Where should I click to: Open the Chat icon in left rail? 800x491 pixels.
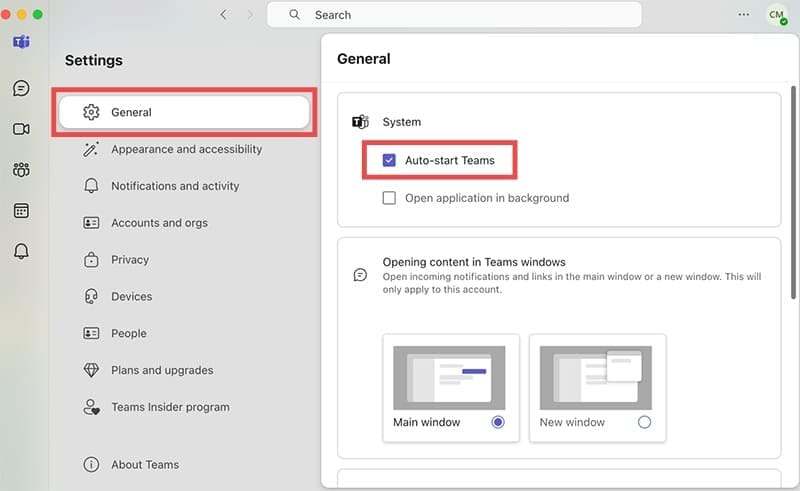coord(21,88)
